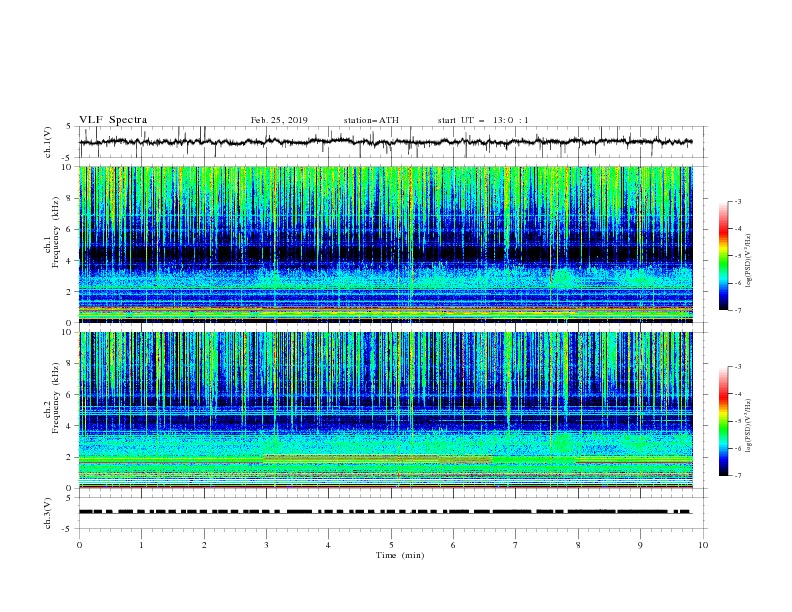Click the time axis tick label "5"

click(x=391, y=545)
